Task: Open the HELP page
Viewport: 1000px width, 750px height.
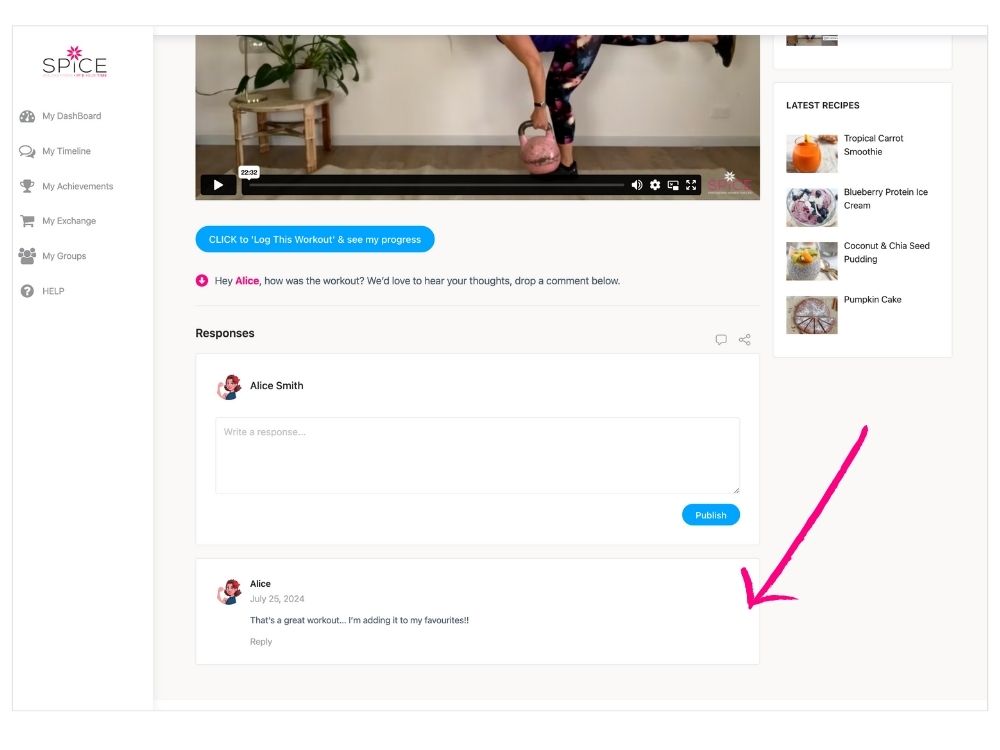Action: (x=53, y=291)
